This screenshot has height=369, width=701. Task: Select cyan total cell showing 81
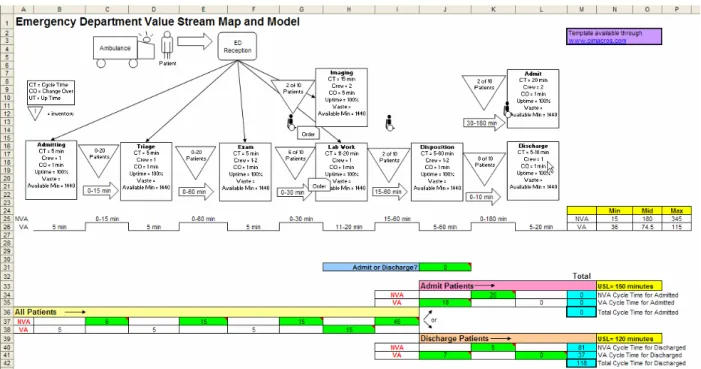coord(582,347)
